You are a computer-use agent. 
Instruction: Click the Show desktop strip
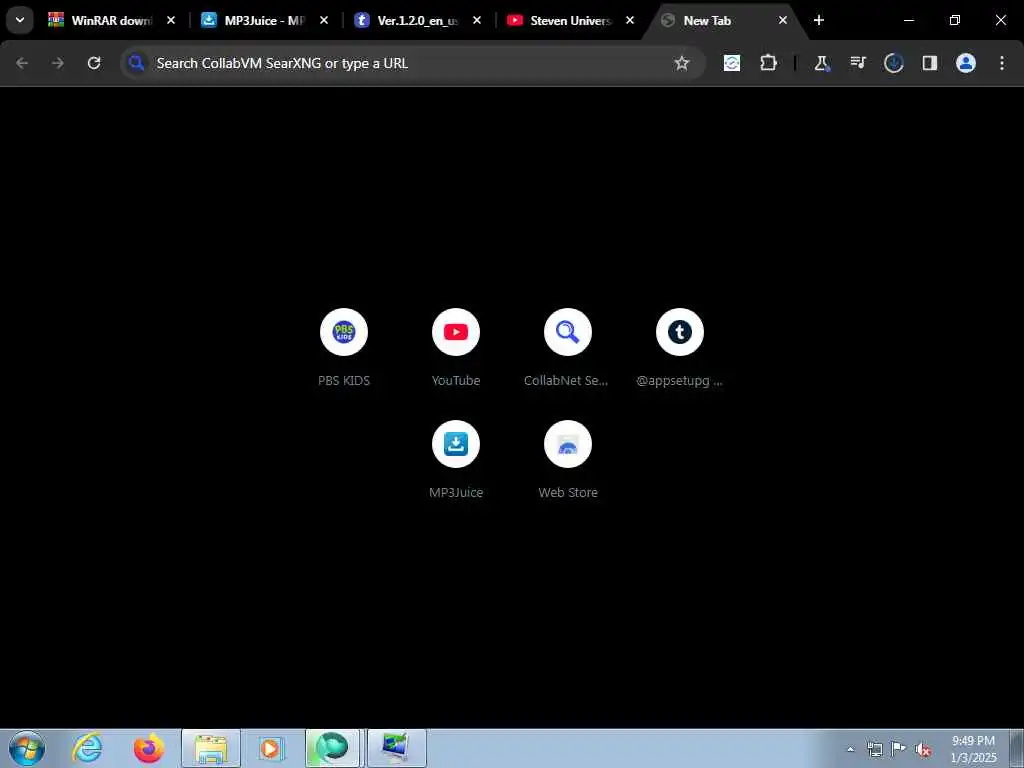(1017, 748)
